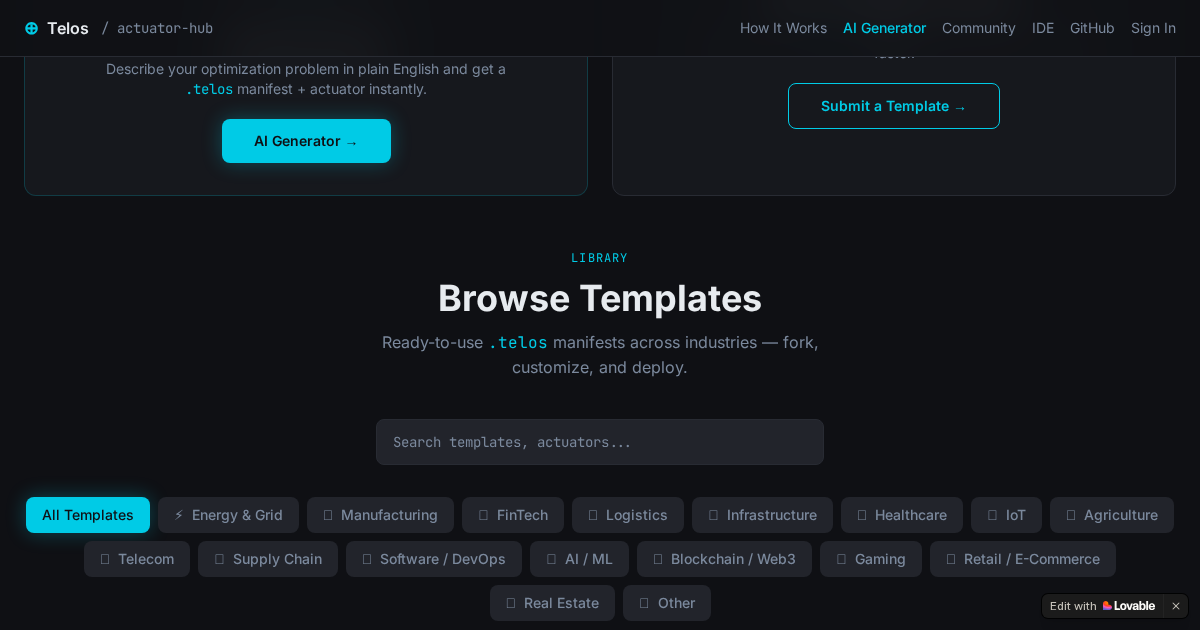Choose the AI / ML category
Image resolution: width=1200 pixels, height=630 pixels.
(x=579, y=559)
